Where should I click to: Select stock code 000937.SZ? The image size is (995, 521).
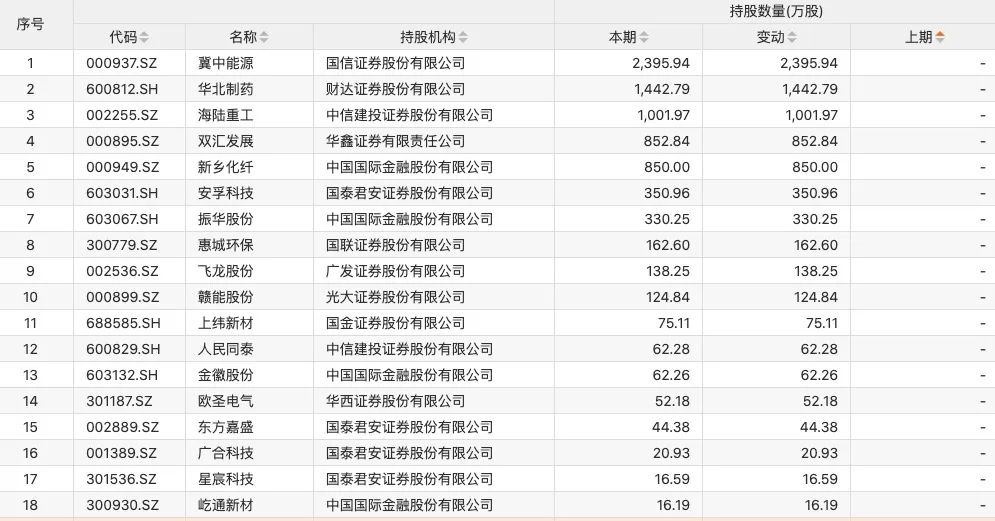tap(122, 63)
